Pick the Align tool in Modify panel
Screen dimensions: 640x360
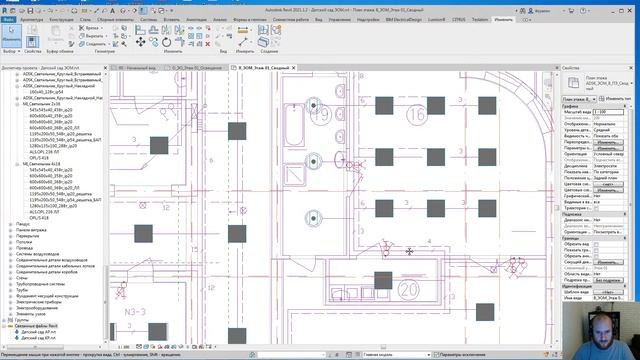(x=140, y=29)
